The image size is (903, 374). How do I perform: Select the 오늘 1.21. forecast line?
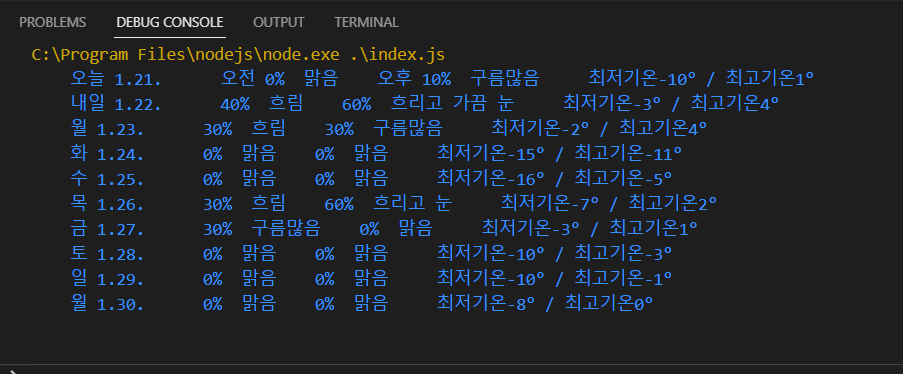tap(442, 78)
